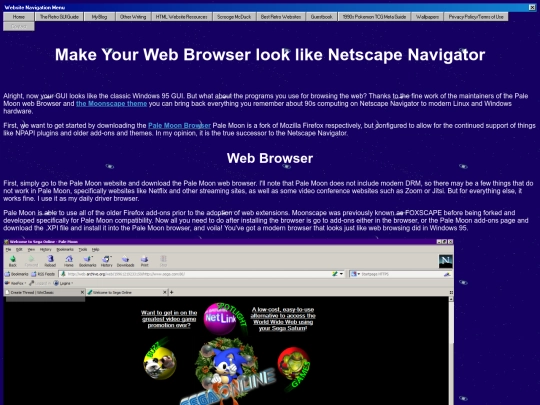Open the Edit menu in Pale Moon
Image resolution: width=540 pixels, height=405 pixels.
[19, 249]
